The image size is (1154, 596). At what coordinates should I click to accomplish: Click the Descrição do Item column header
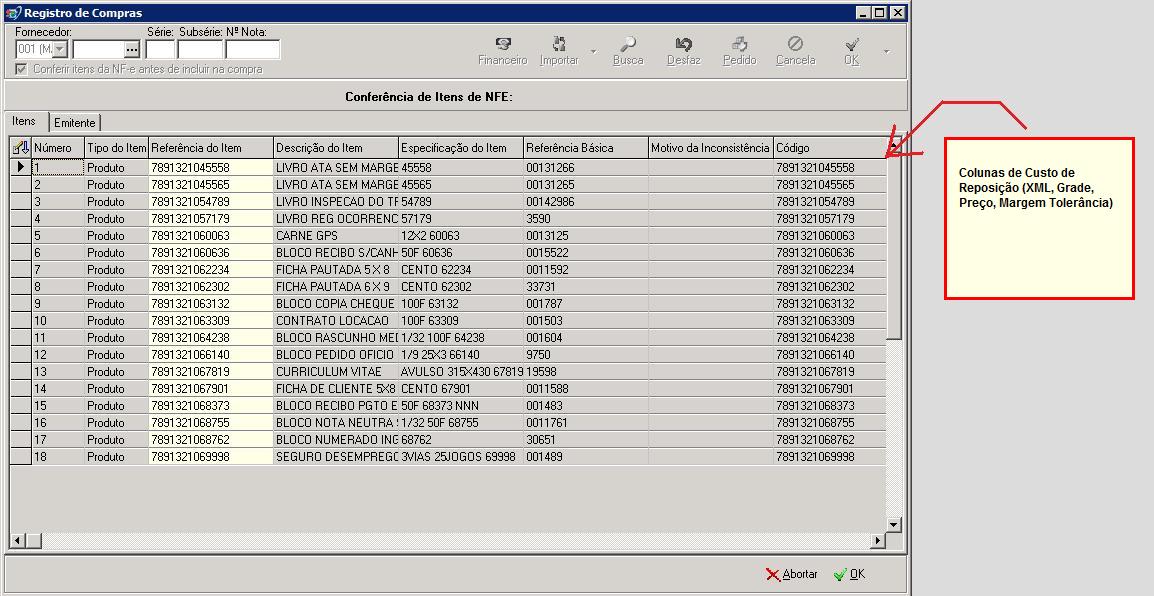[x=336, y=148]
